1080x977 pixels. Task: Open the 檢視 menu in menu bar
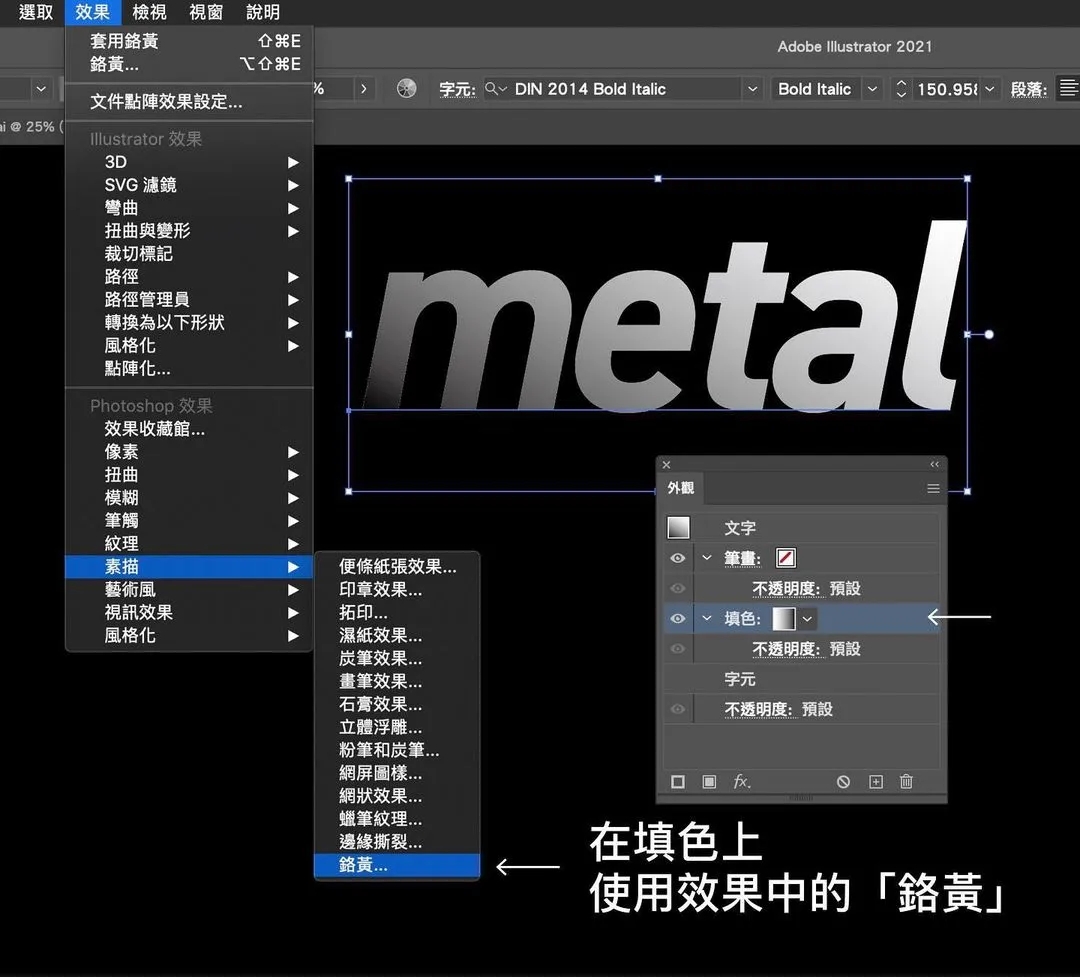[x=149, y=12]
